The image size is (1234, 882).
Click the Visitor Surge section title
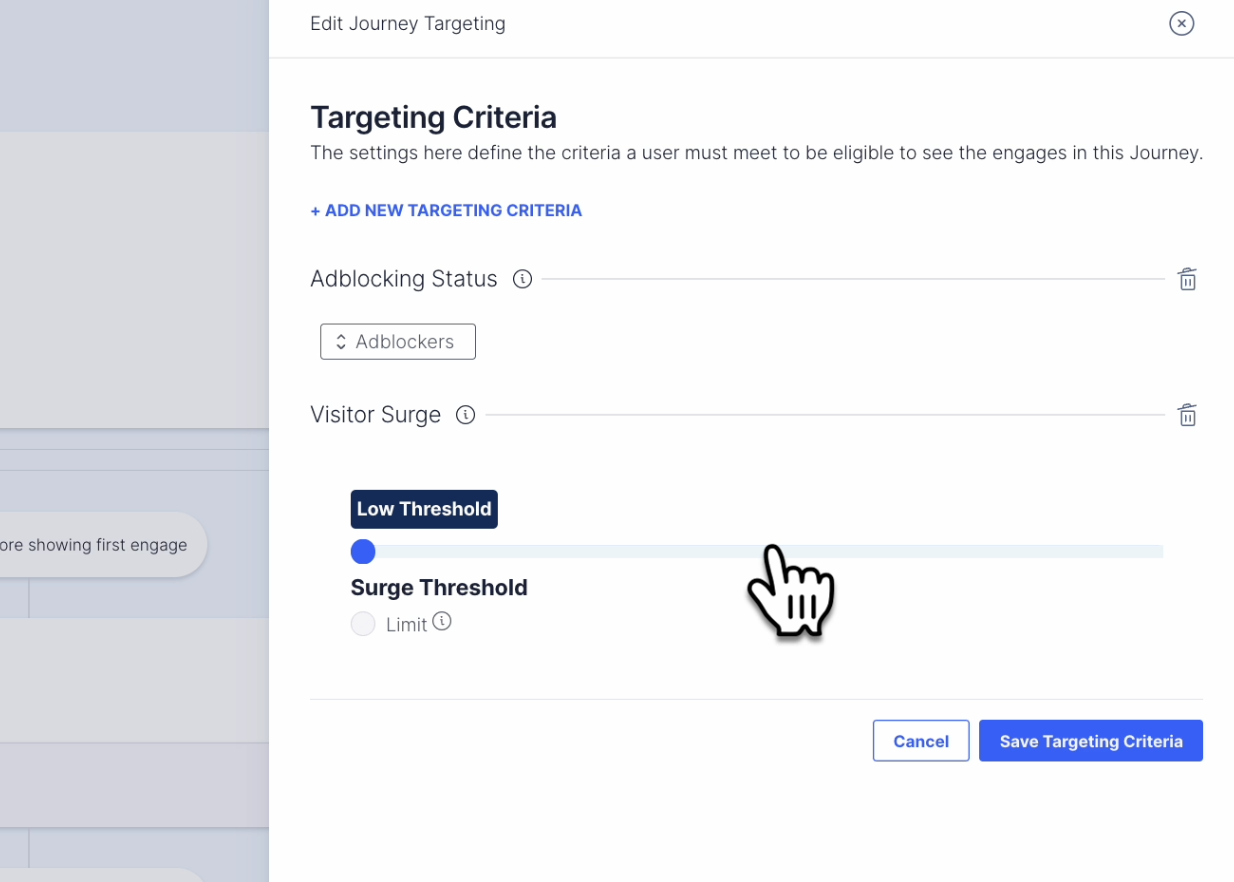click(375, 415)
